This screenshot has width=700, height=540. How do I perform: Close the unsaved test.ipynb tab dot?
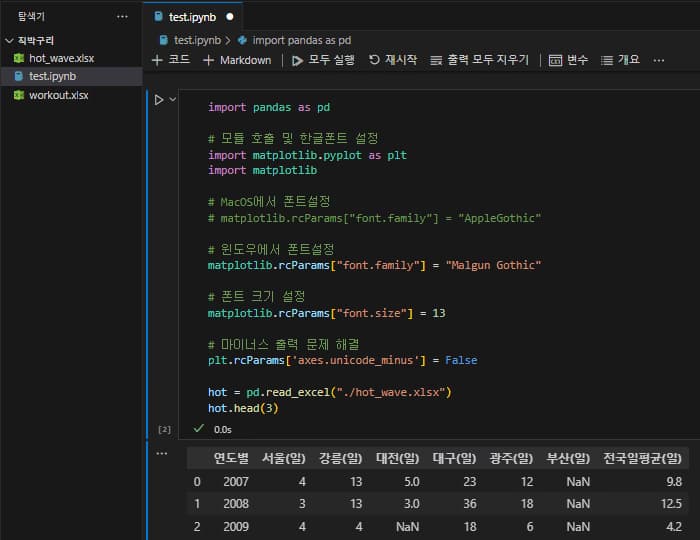231,17
